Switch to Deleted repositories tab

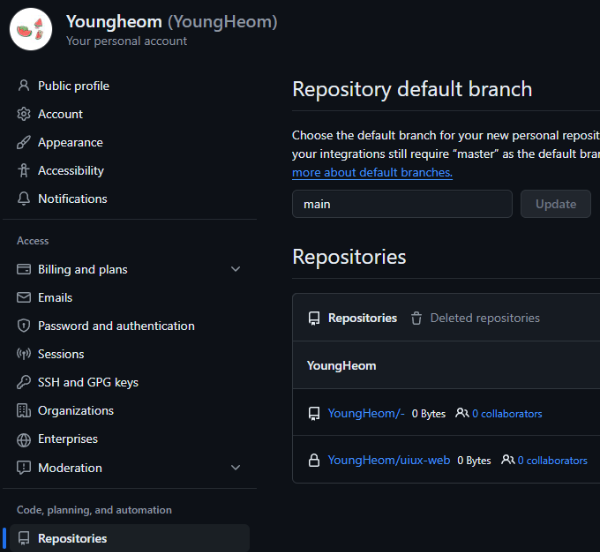(x=475, y=318)
